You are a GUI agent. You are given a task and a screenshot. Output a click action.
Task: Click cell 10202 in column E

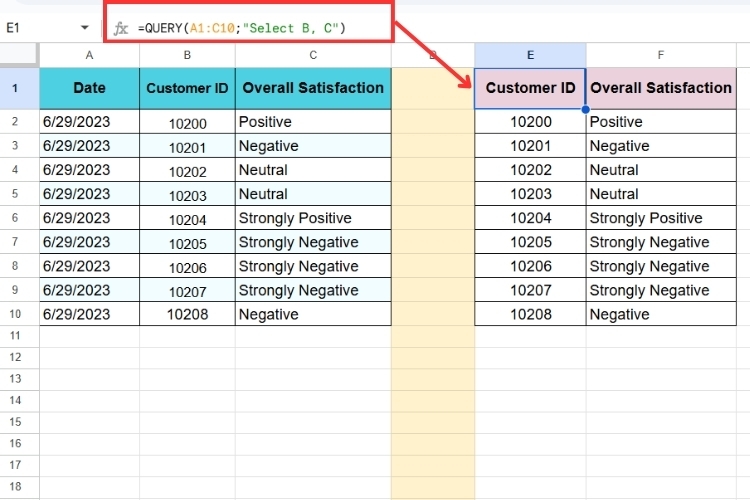tap(530, 170)
